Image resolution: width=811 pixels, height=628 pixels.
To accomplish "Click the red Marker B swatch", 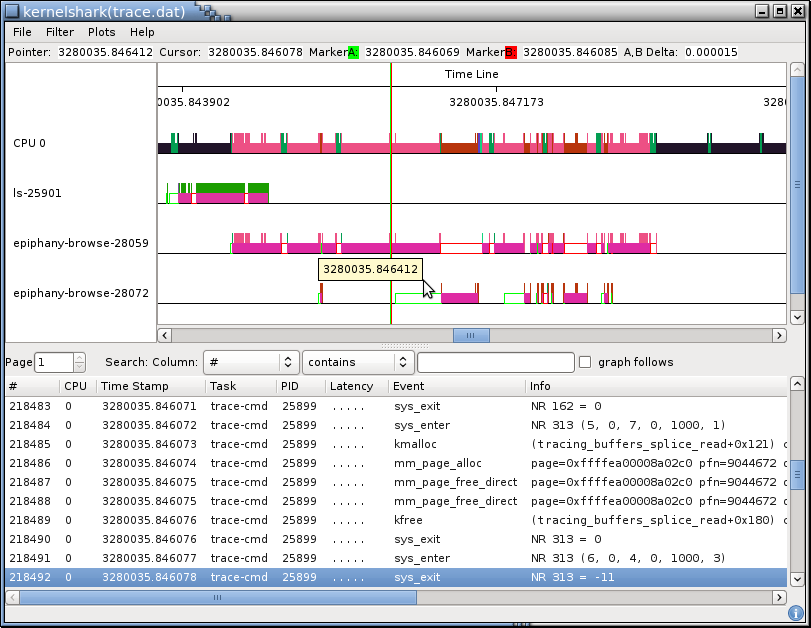I will click(511, 52).
